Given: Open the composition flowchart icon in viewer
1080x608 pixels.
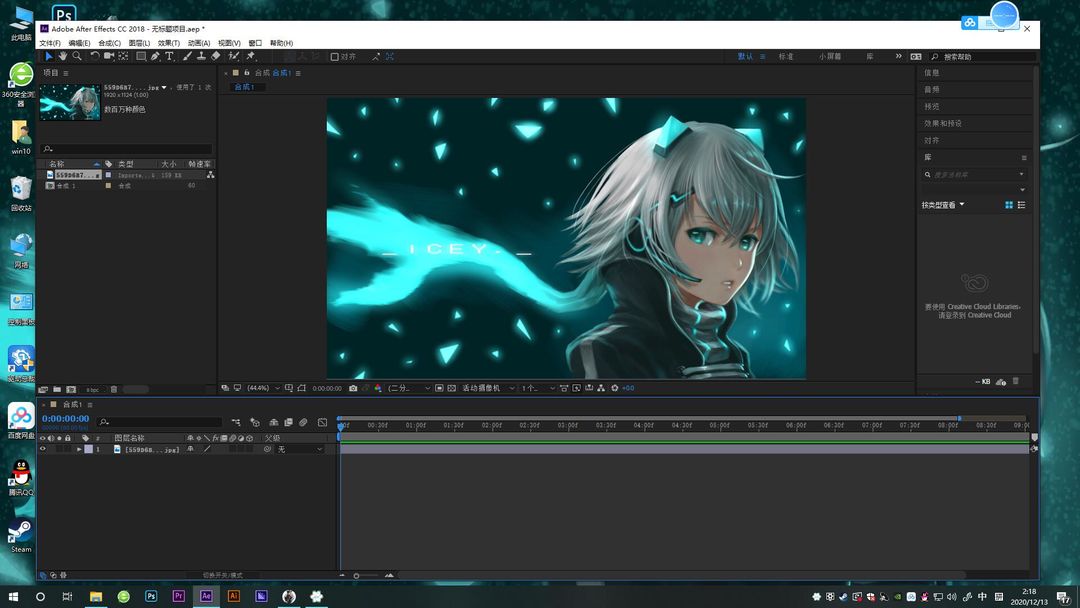Looking at the screenshot, I should (601, 388).
